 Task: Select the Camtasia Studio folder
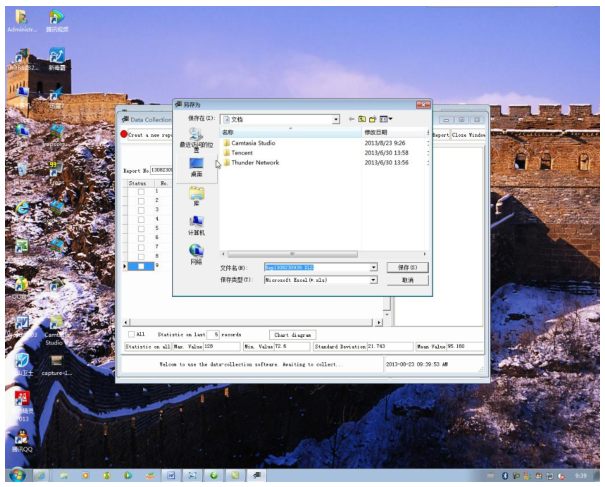pyautogui.click(x=253, y=143)
